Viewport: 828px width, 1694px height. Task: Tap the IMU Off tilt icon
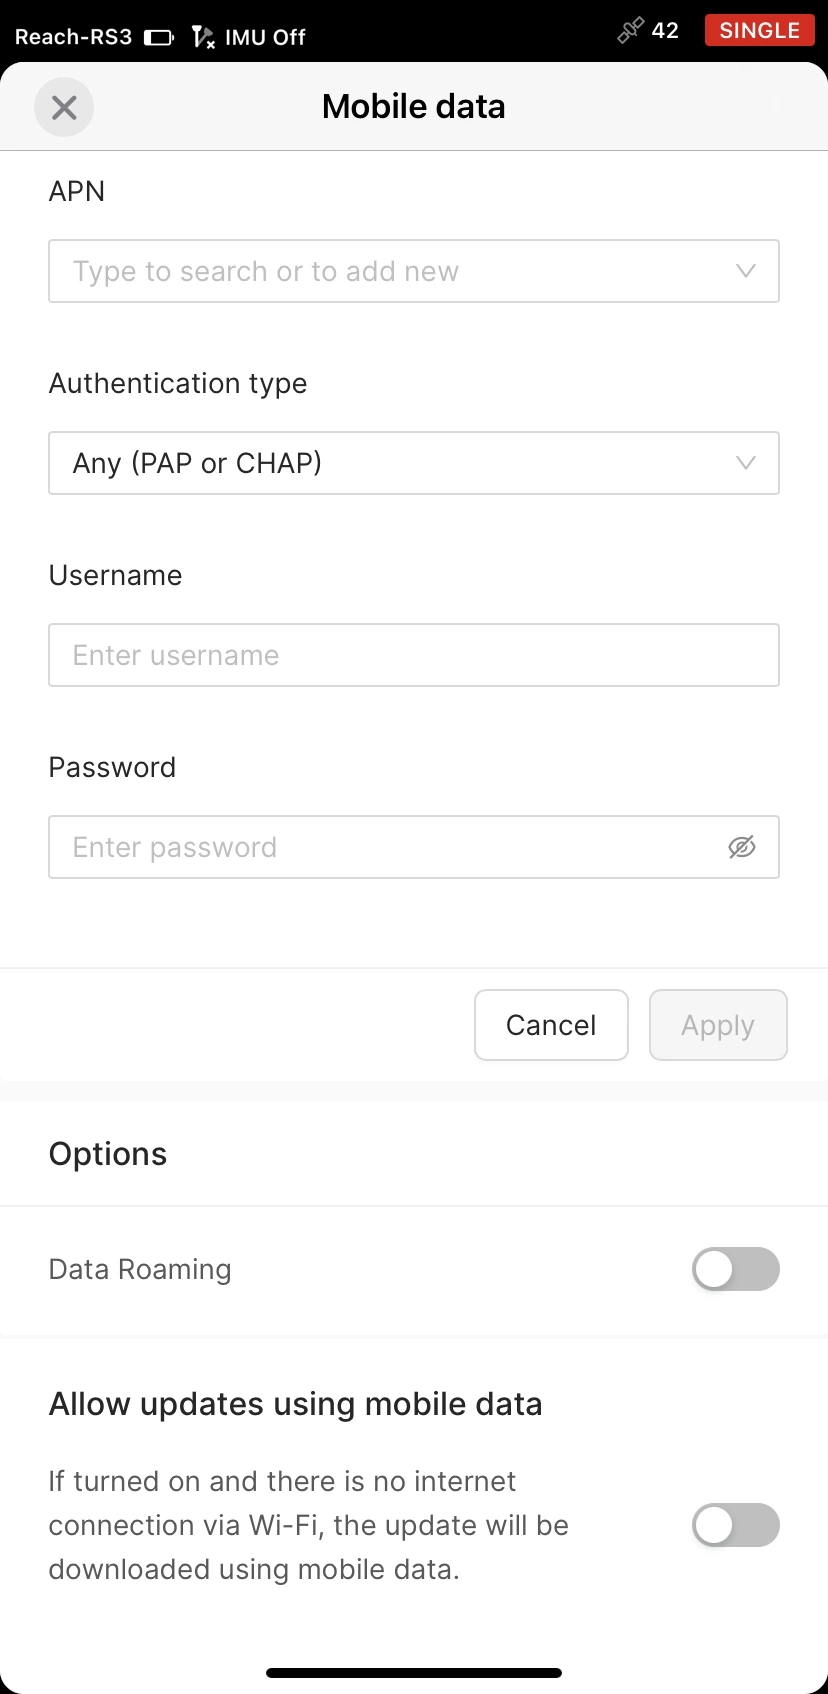[x=203, y=38]
